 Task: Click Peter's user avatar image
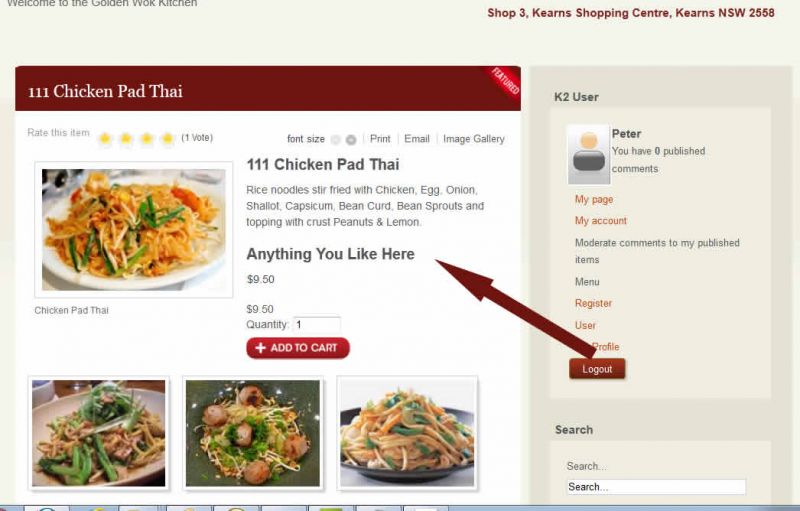(x=589, y=155)
